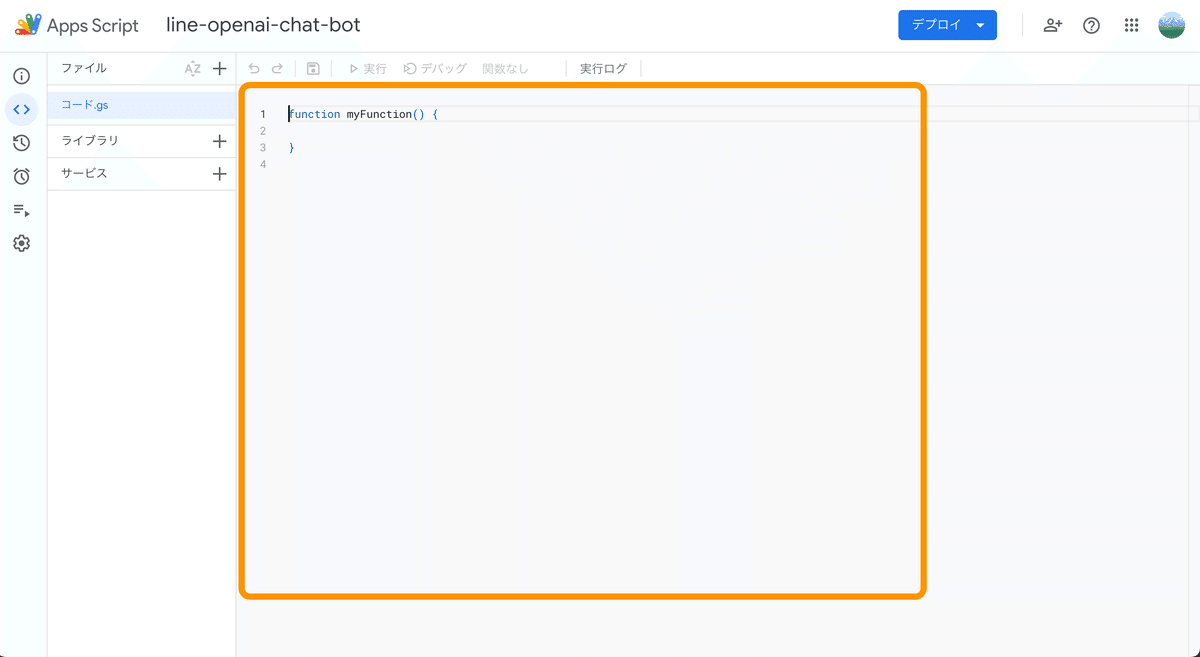
Task: Open the Triggers alarm clock icon
Action: click(21, 176)
